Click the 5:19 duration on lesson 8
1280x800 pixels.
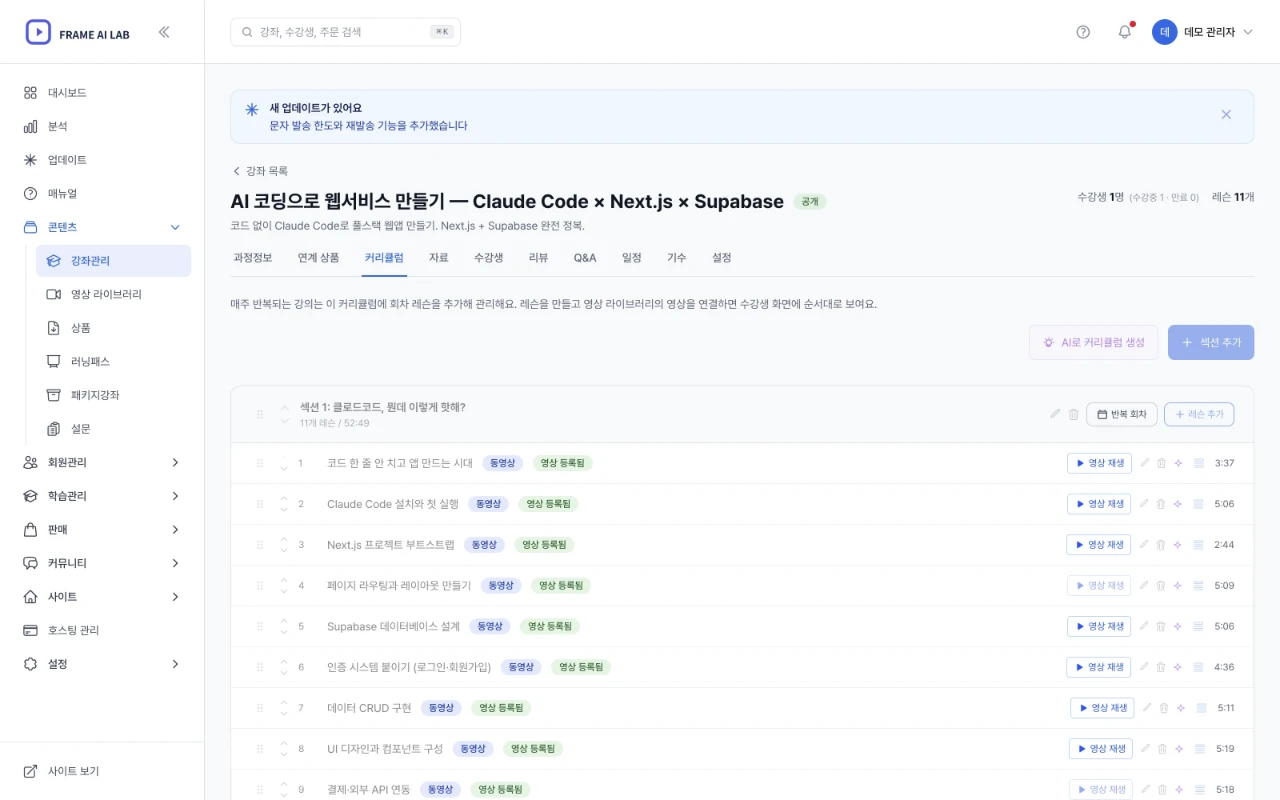tap(1226, 749)
